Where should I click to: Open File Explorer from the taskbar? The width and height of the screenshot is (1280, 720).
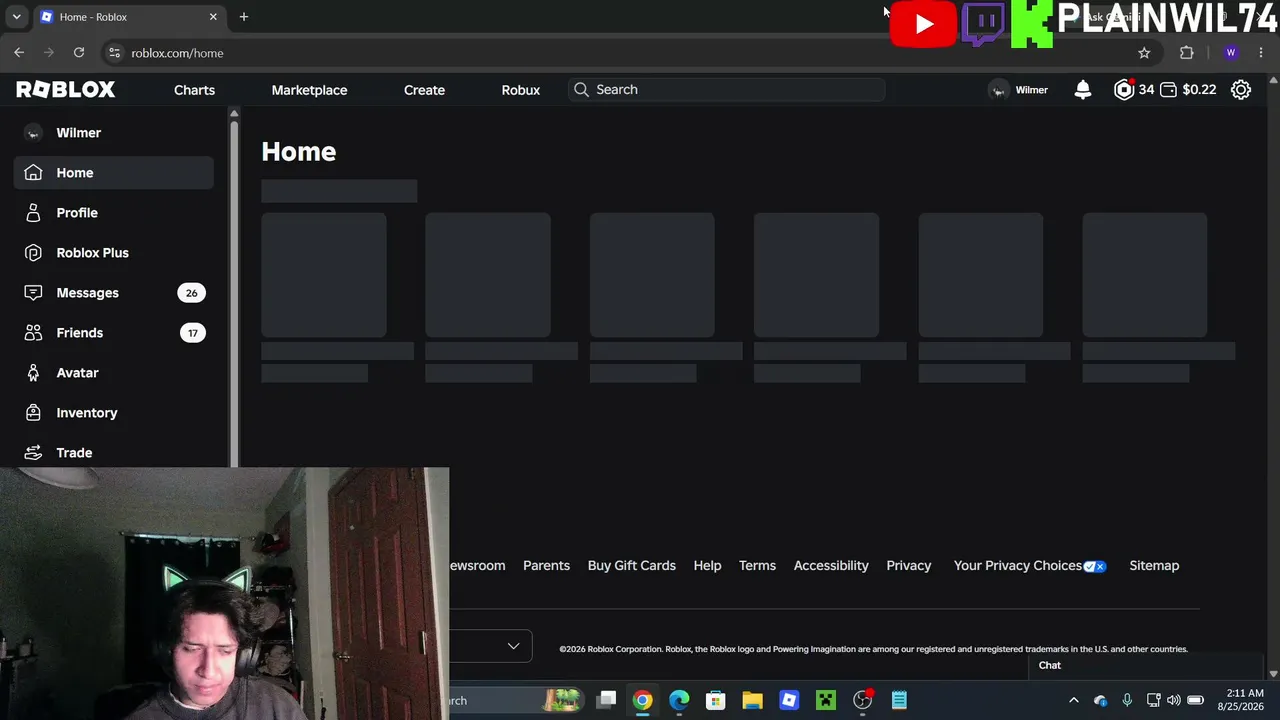(x=752, y=700)
